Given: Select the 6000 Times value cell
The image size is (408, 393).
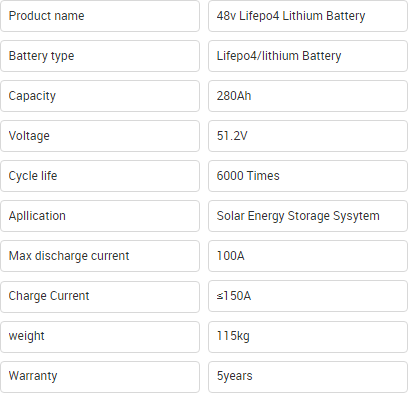Looking at the screenshot, I should [308, 176].
